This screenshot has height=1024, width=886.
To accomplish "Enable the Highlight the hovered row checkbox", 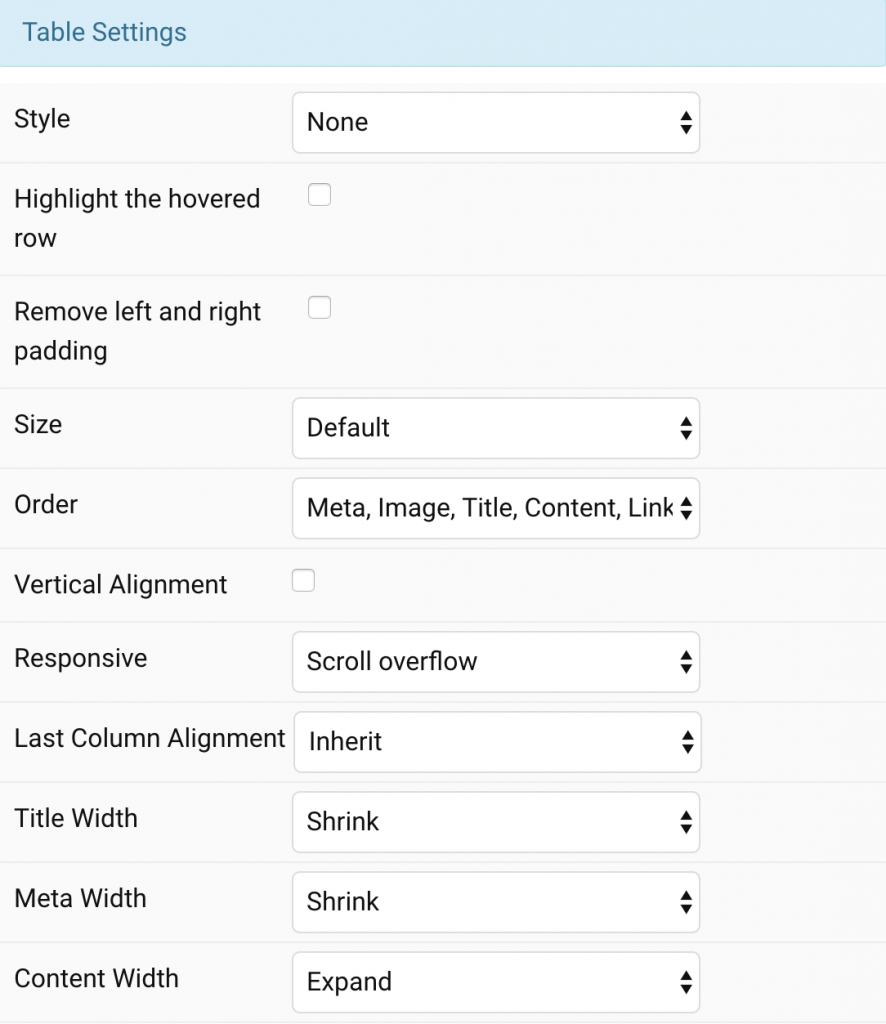I will (319, 195).
